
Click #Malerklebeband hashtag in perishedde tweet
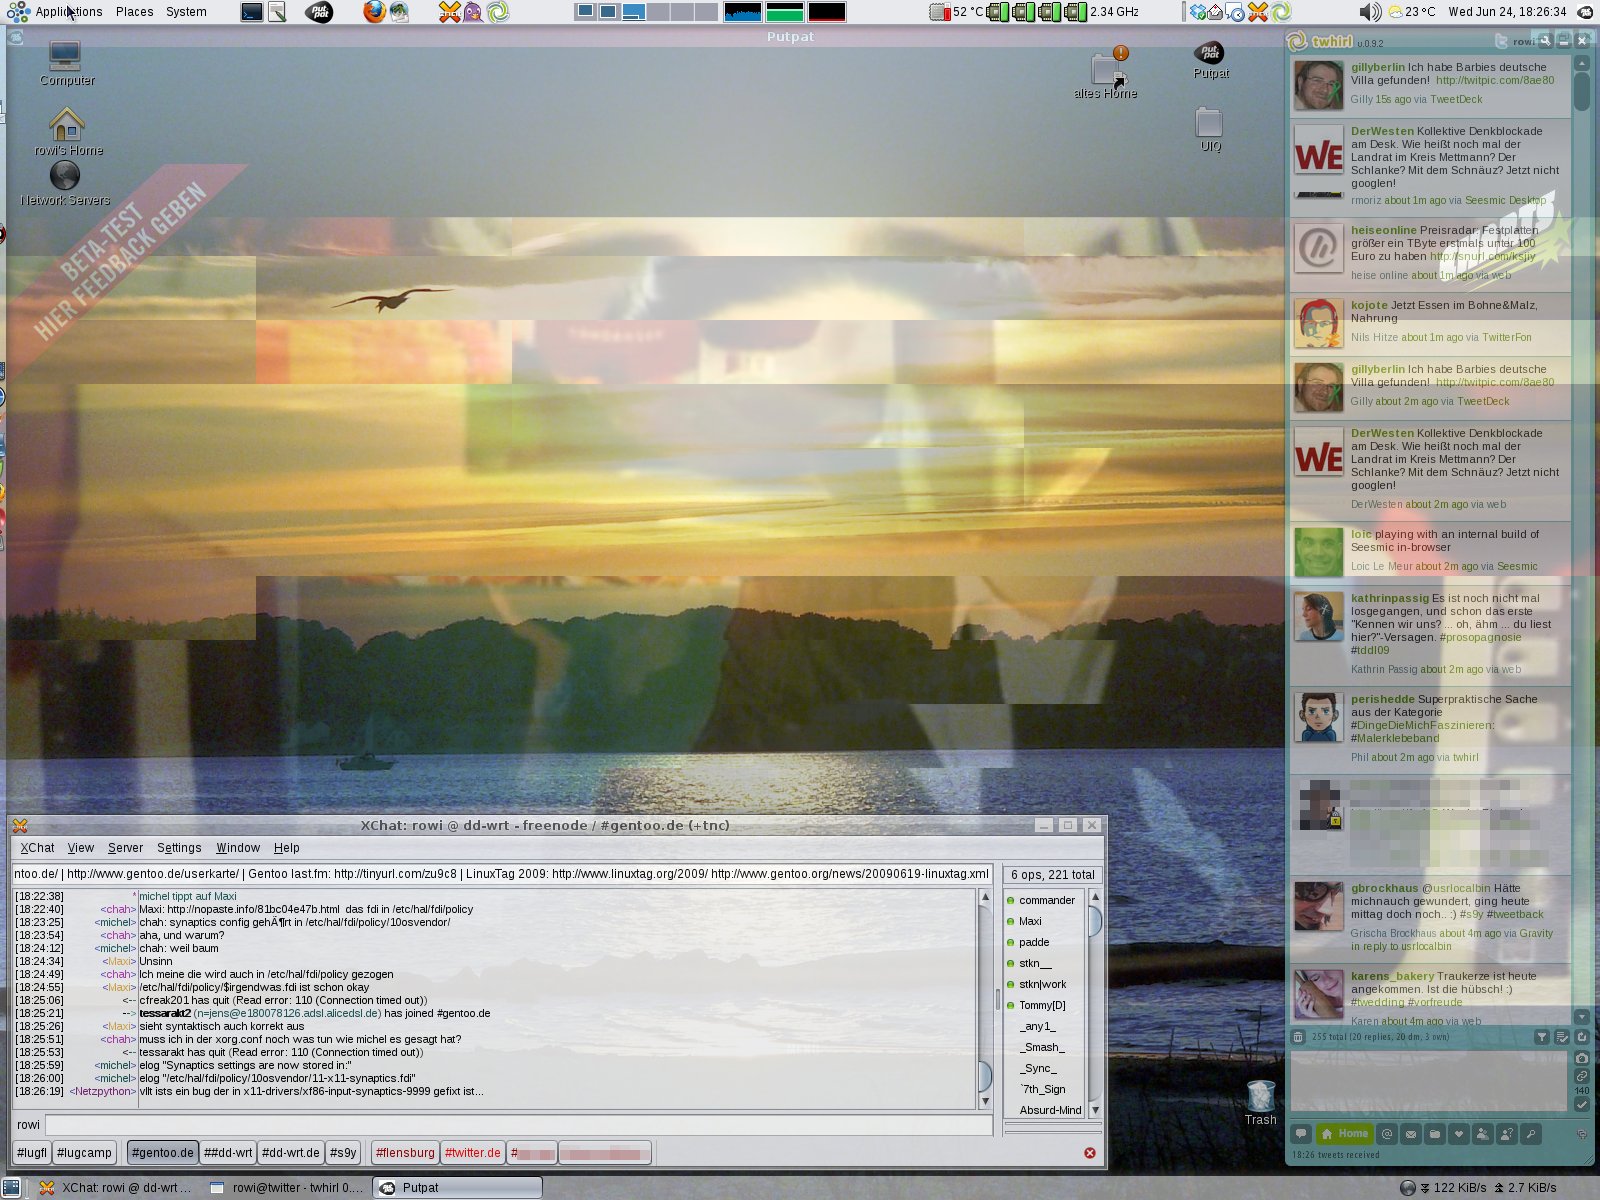(1395, 738)
